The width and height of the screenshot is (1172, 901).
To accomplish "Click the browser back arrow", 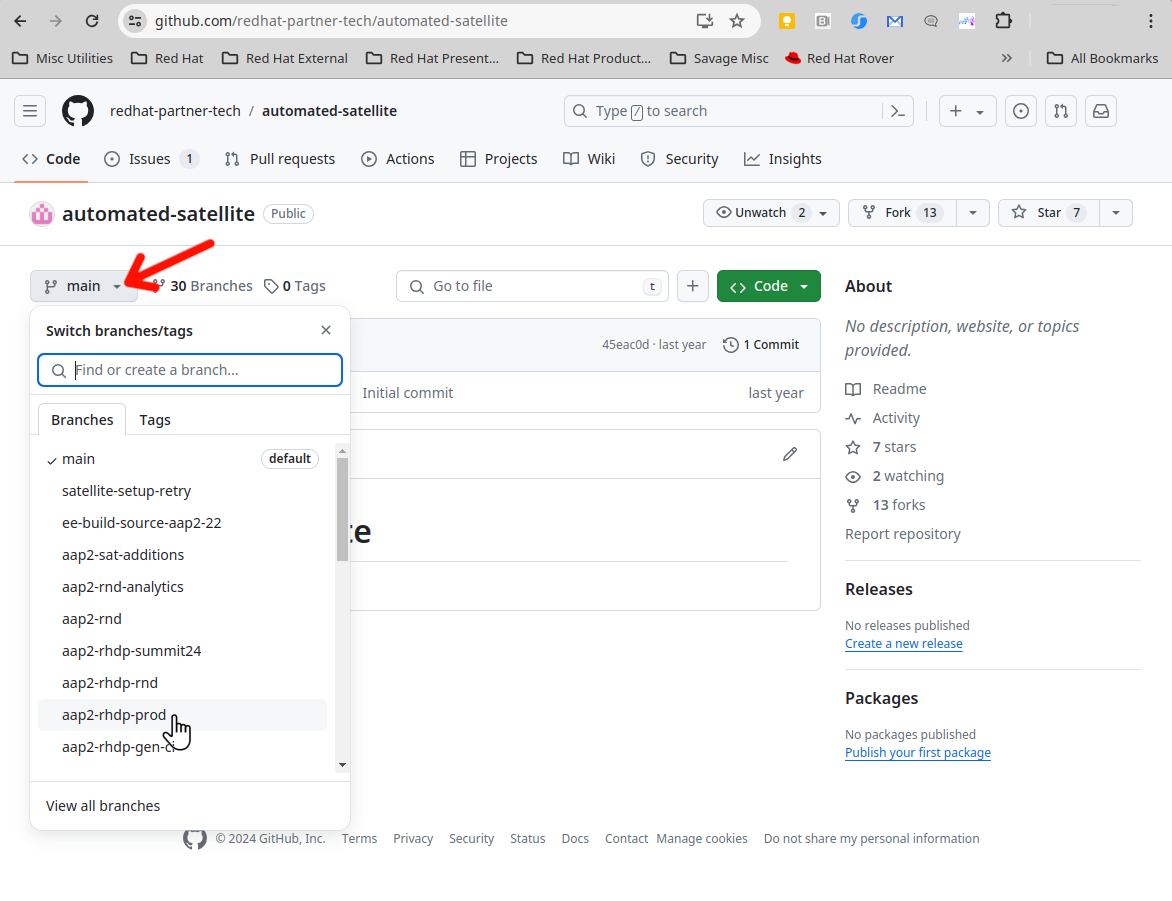I will [x=20, y=21].
